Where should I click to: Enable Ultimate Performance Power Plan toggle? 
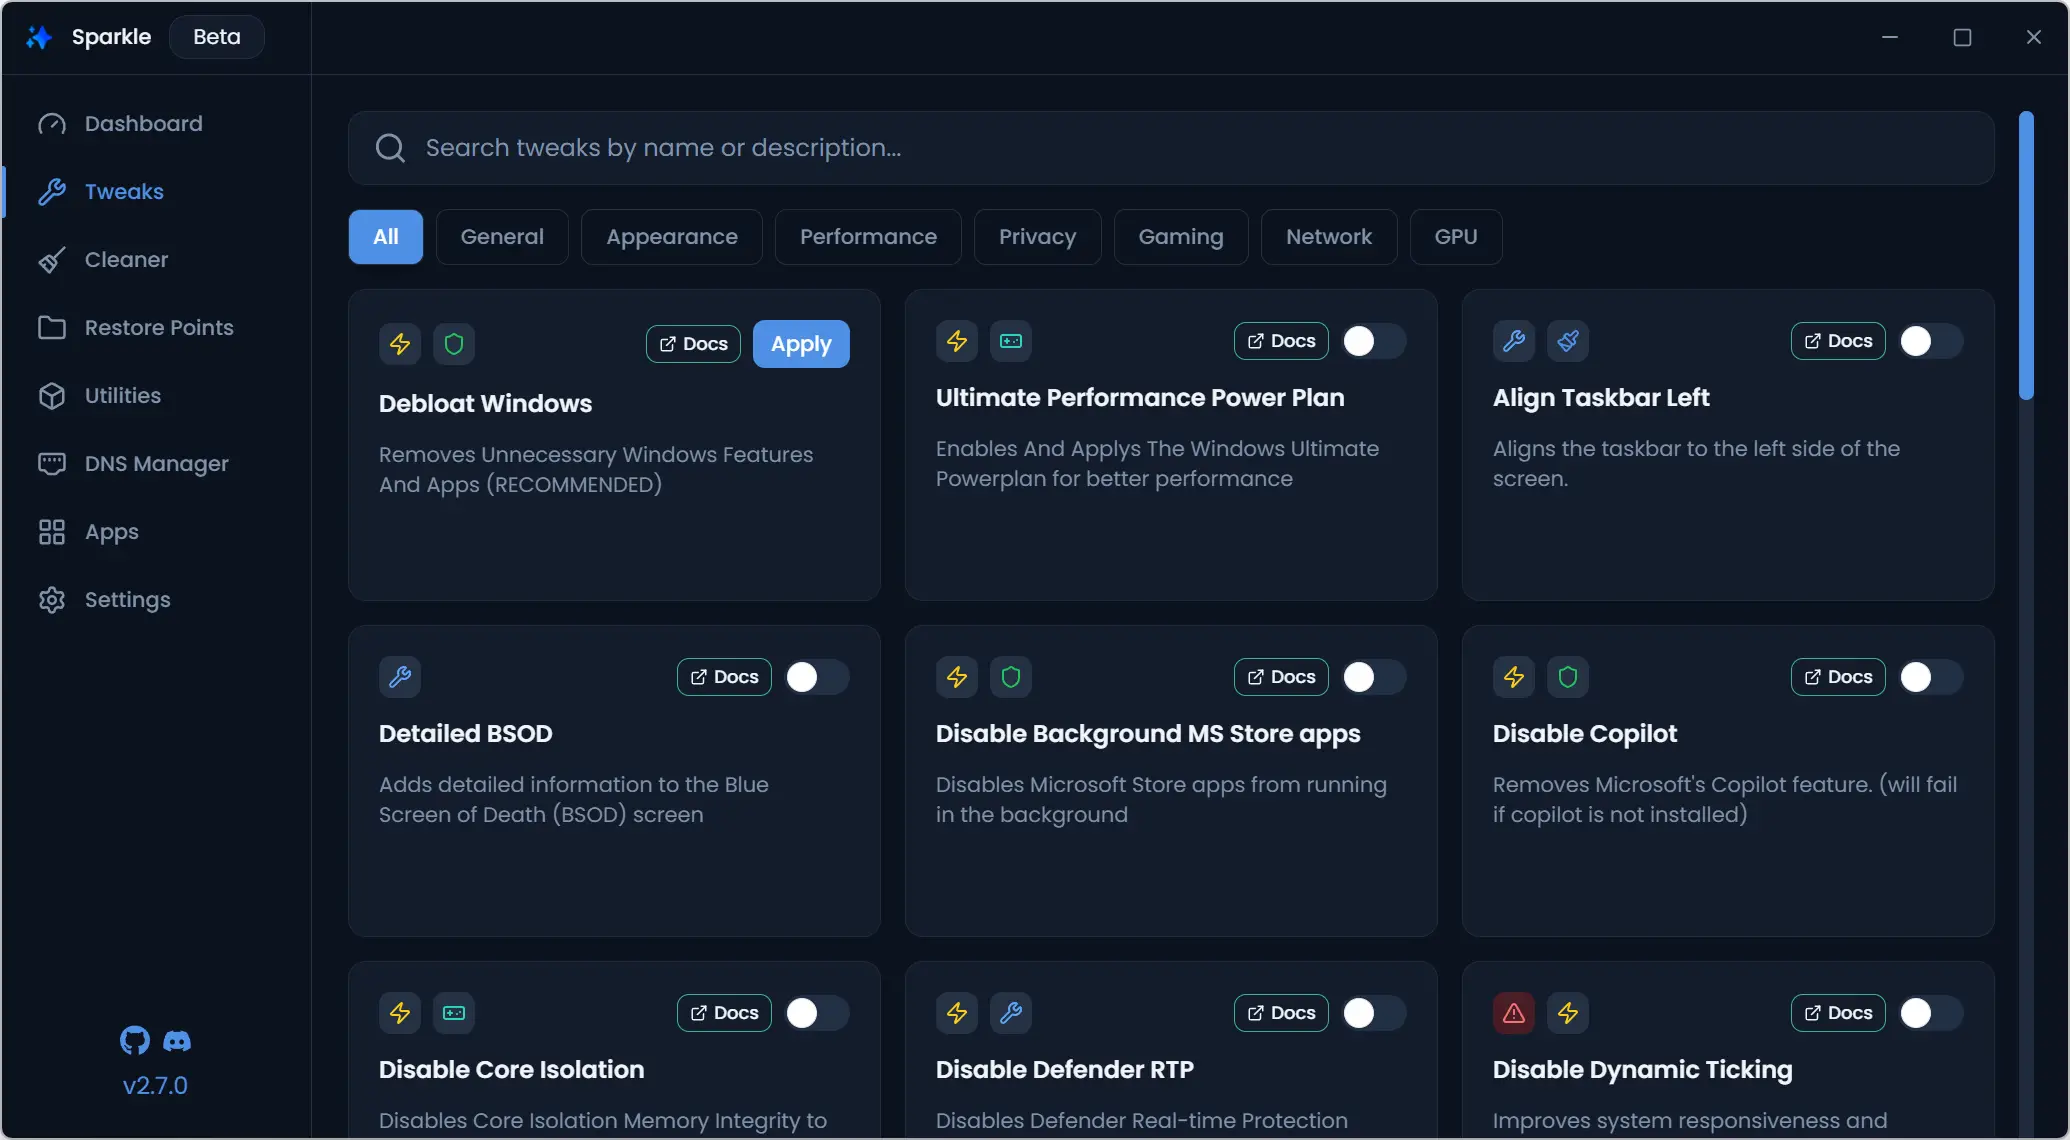(x=1373, y=341)
